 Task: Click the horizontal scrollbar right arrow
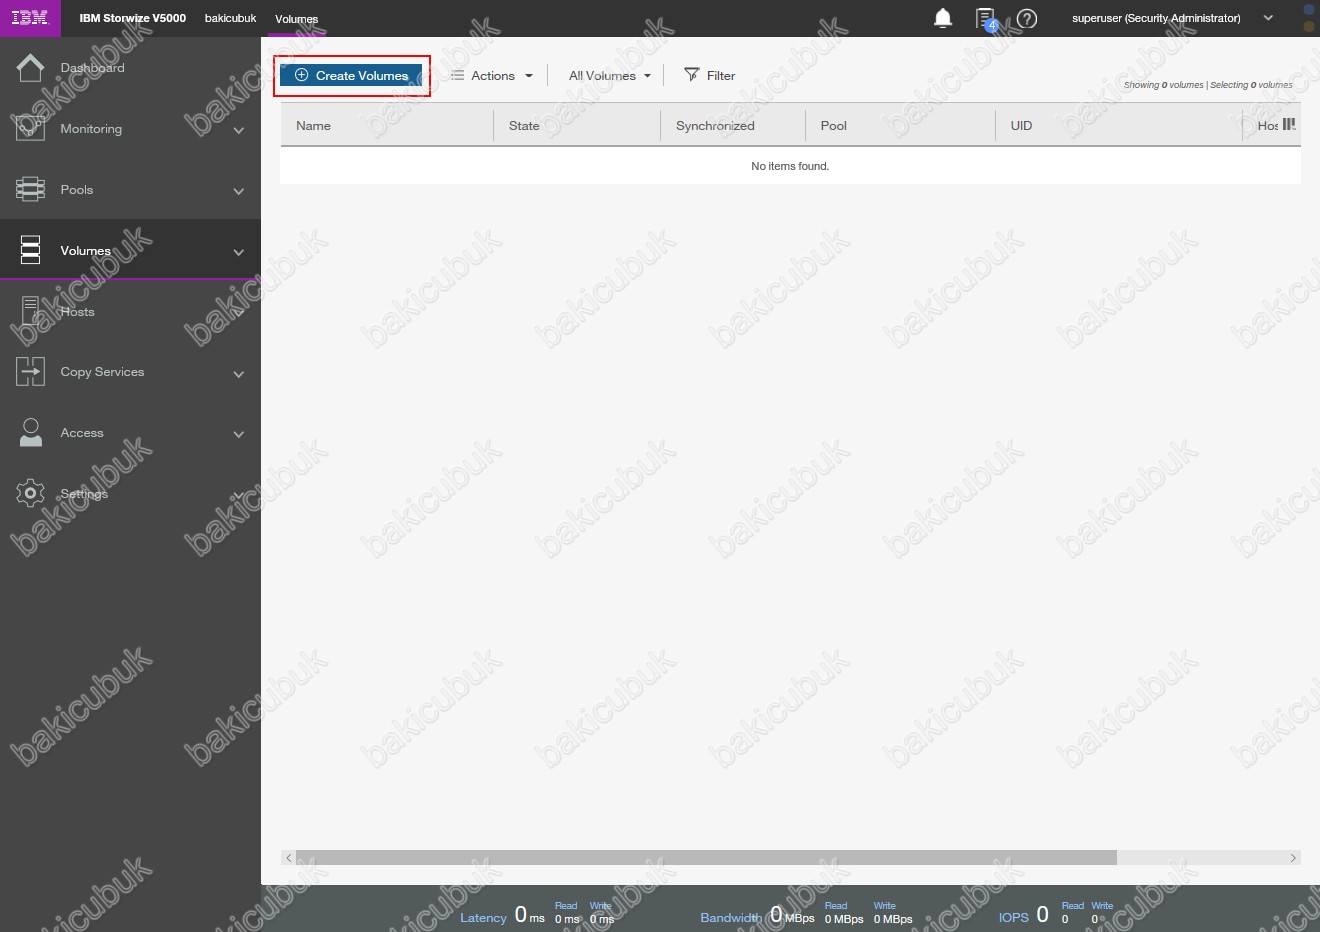coord(1293,858)
